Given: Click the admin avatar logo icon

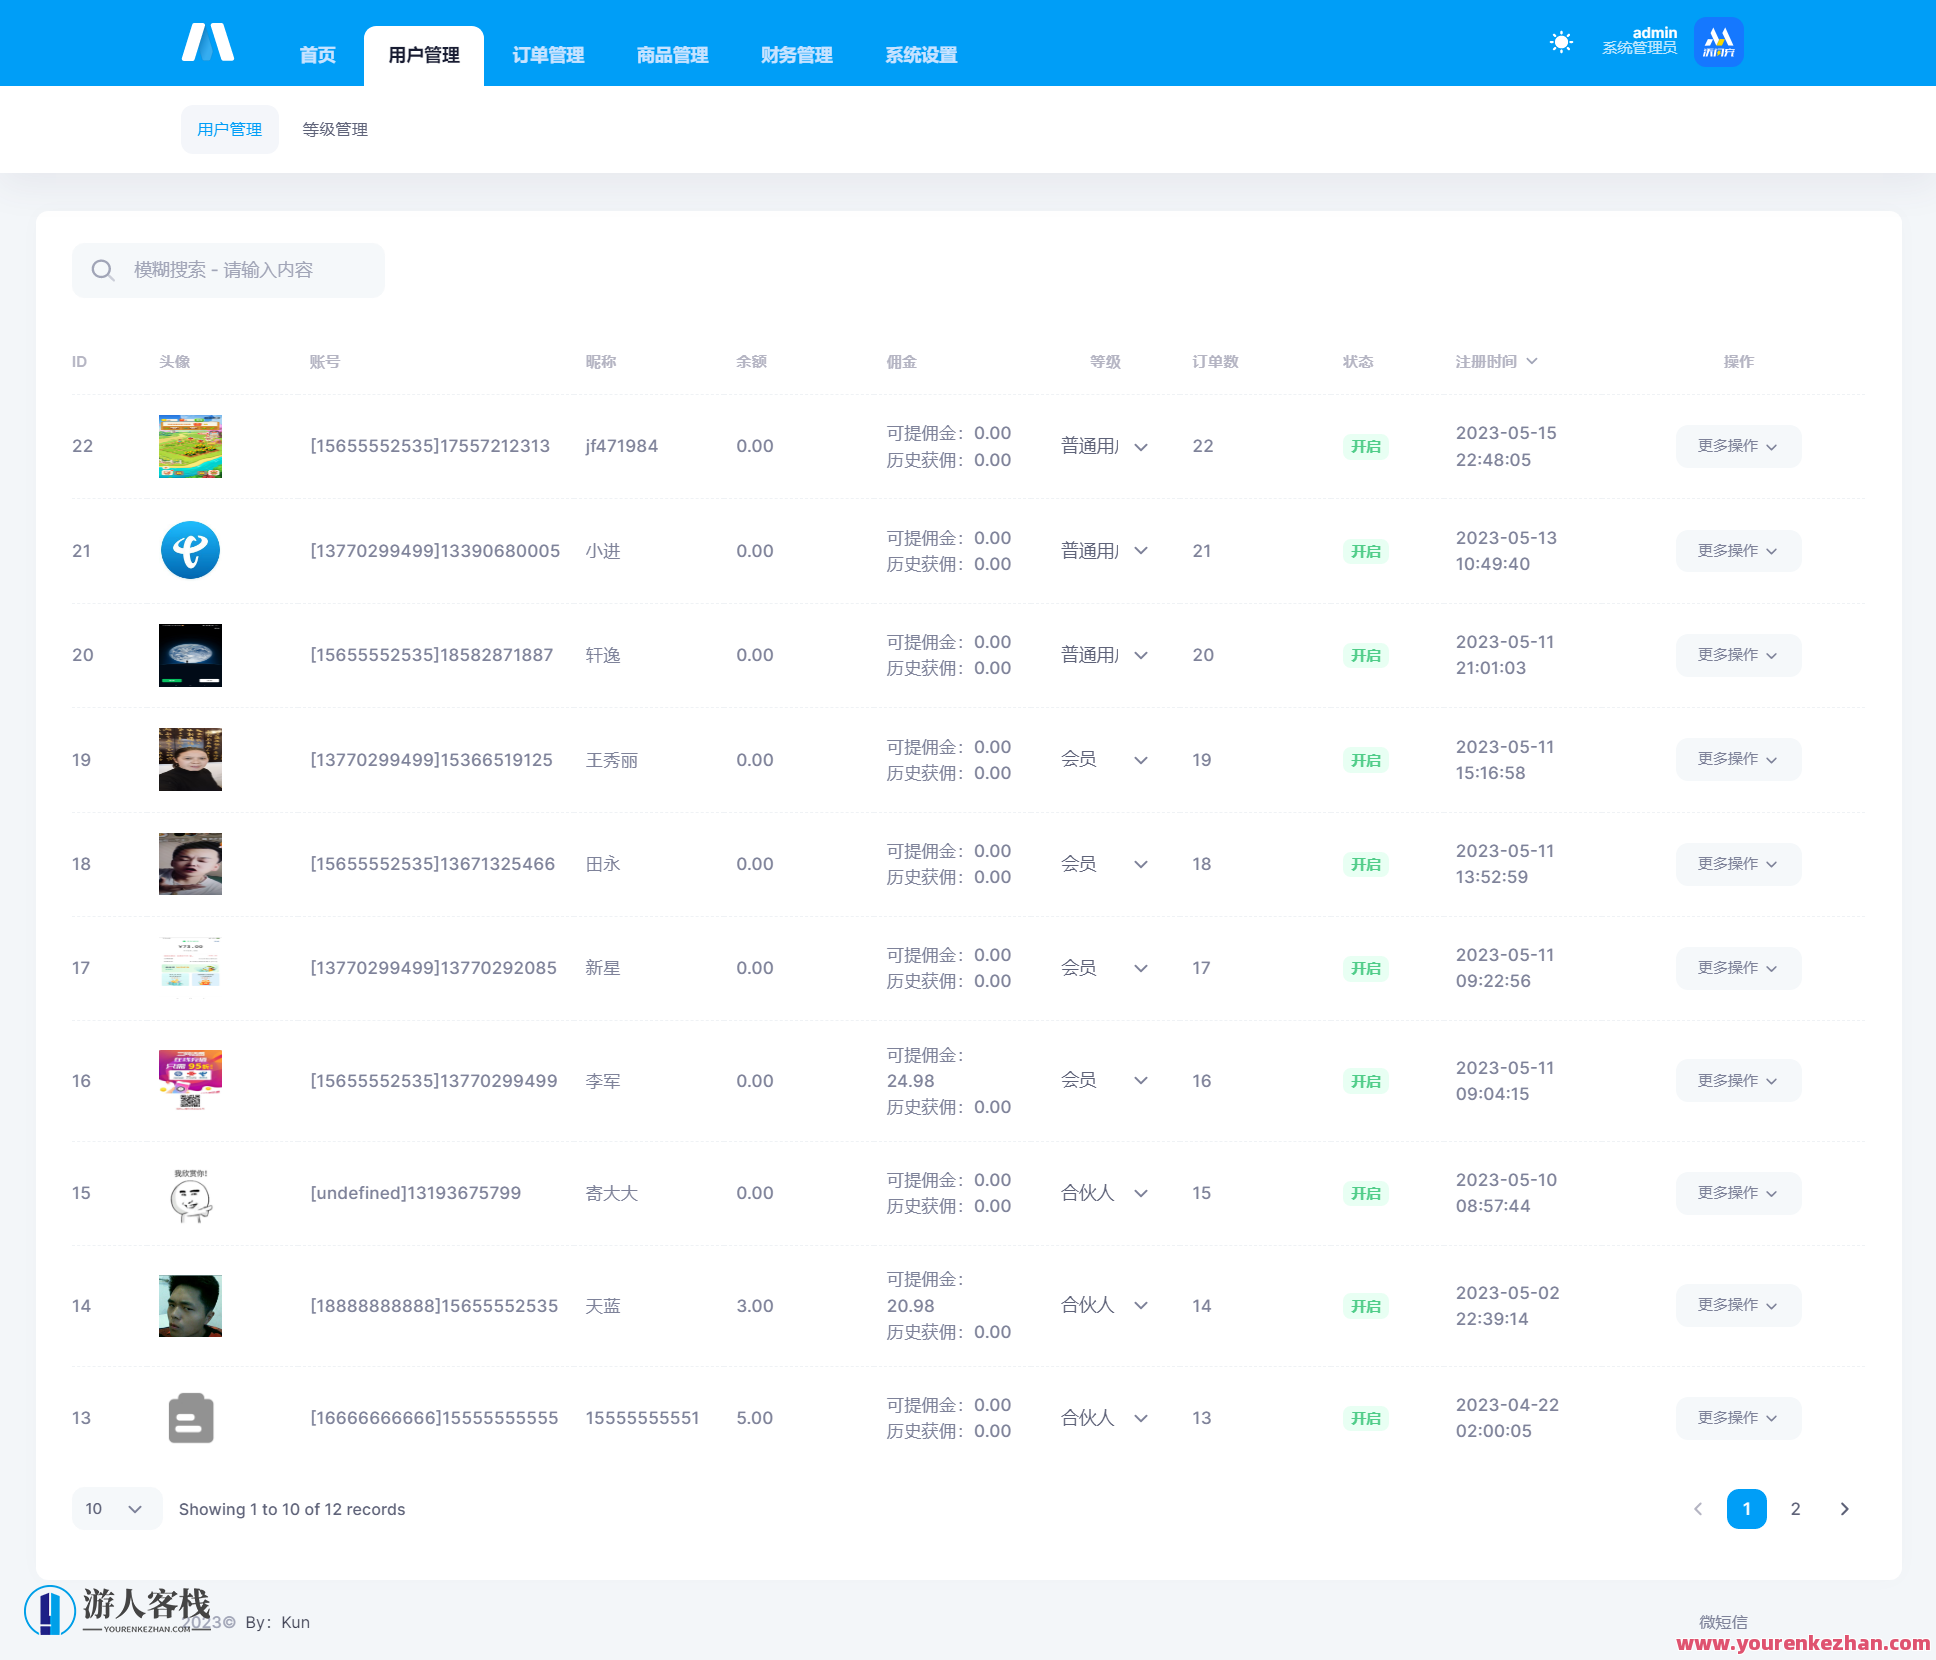Looking at the screenshot, I should pos(1718,43).
